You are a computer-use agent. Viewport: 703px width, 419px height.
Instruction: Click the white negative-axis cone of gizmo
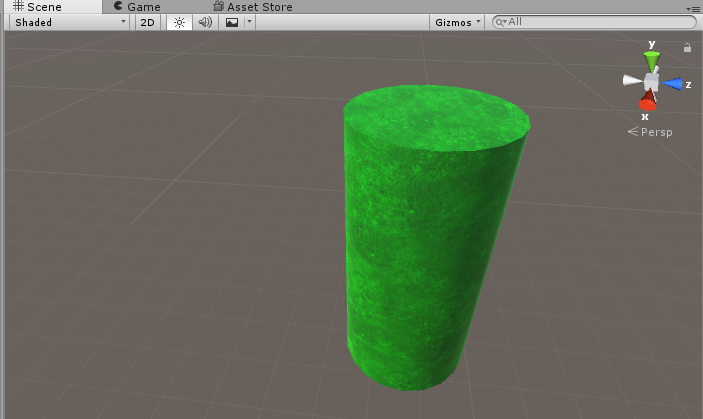(x=633, y=81)
